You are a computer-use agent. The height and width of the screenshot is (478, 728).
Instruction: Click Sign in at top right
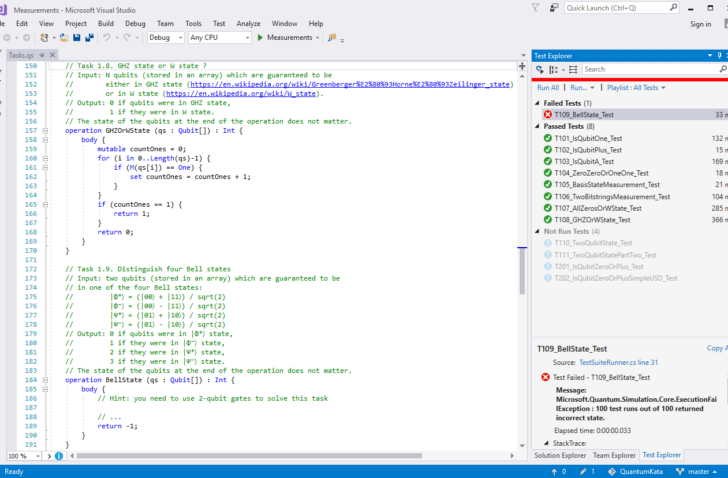tap(701, 24)
